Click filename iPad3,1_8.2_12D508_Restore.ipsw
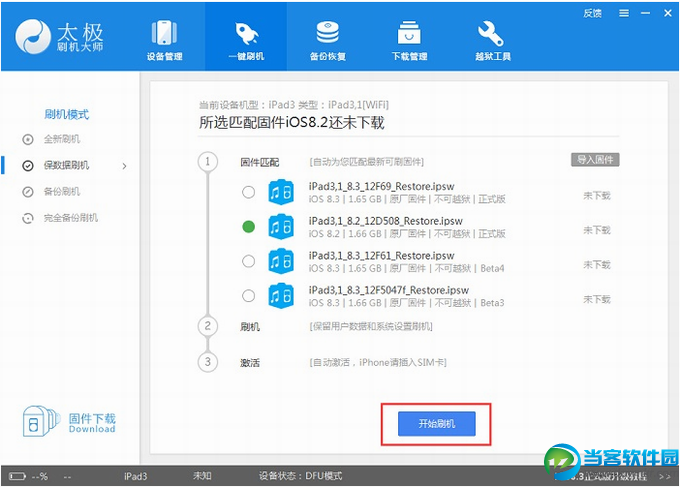The width and height of the screenshot is (680, 487). tap(386, 221)
